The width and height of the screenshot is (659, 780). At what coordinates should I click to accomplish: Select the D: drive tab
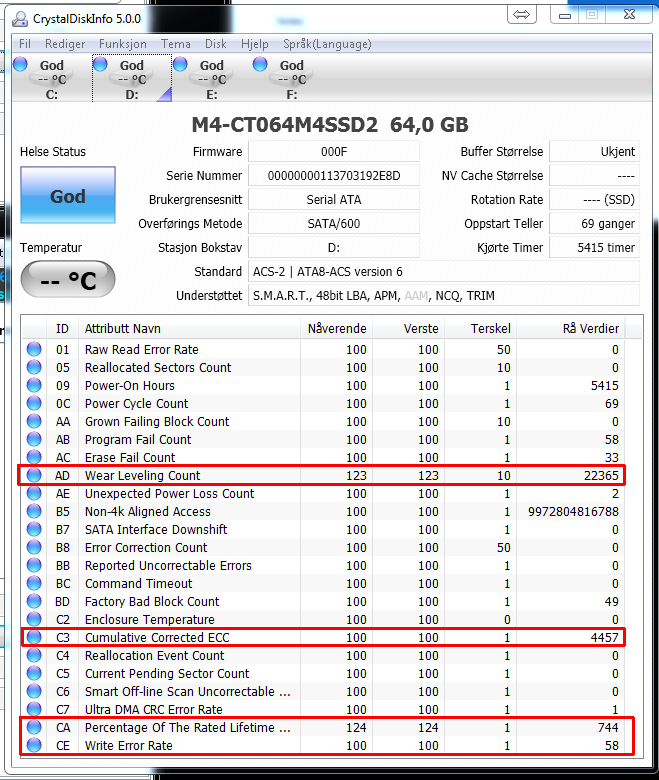pos(132,79)
